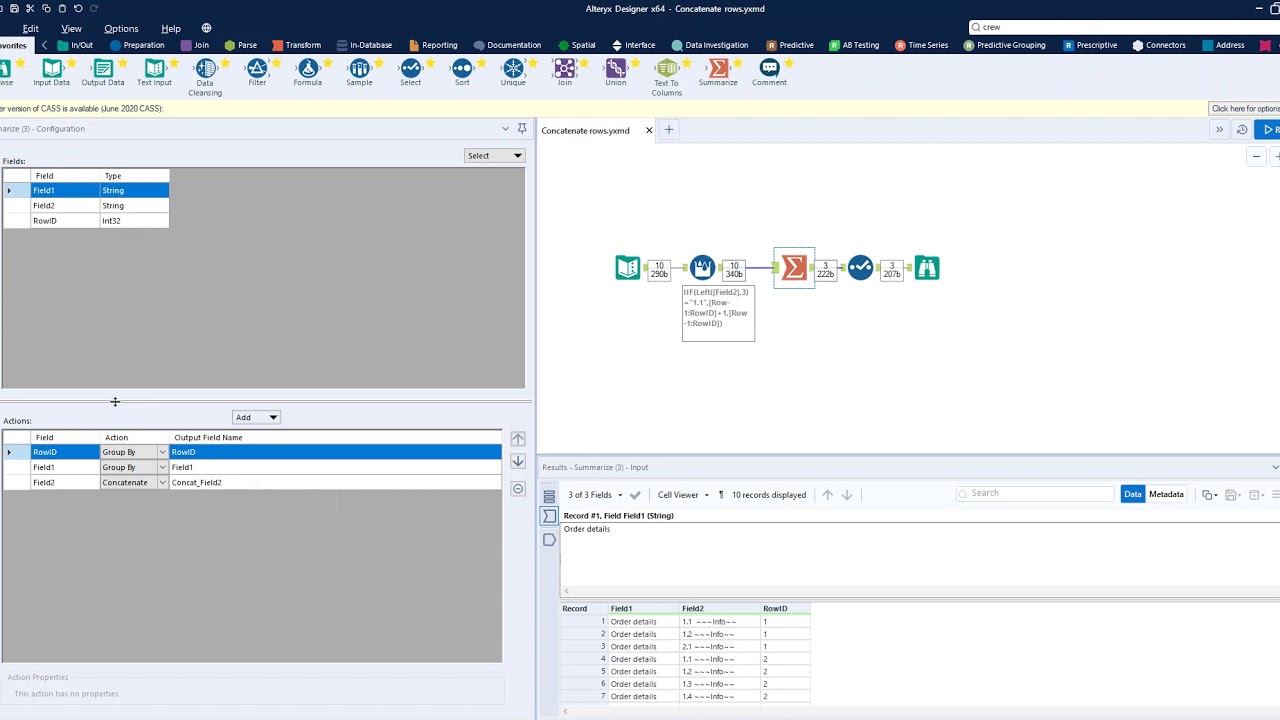
Task: Toggle favorite star on Comment tool
Action: pyautogui.click(x=789, y=64)
